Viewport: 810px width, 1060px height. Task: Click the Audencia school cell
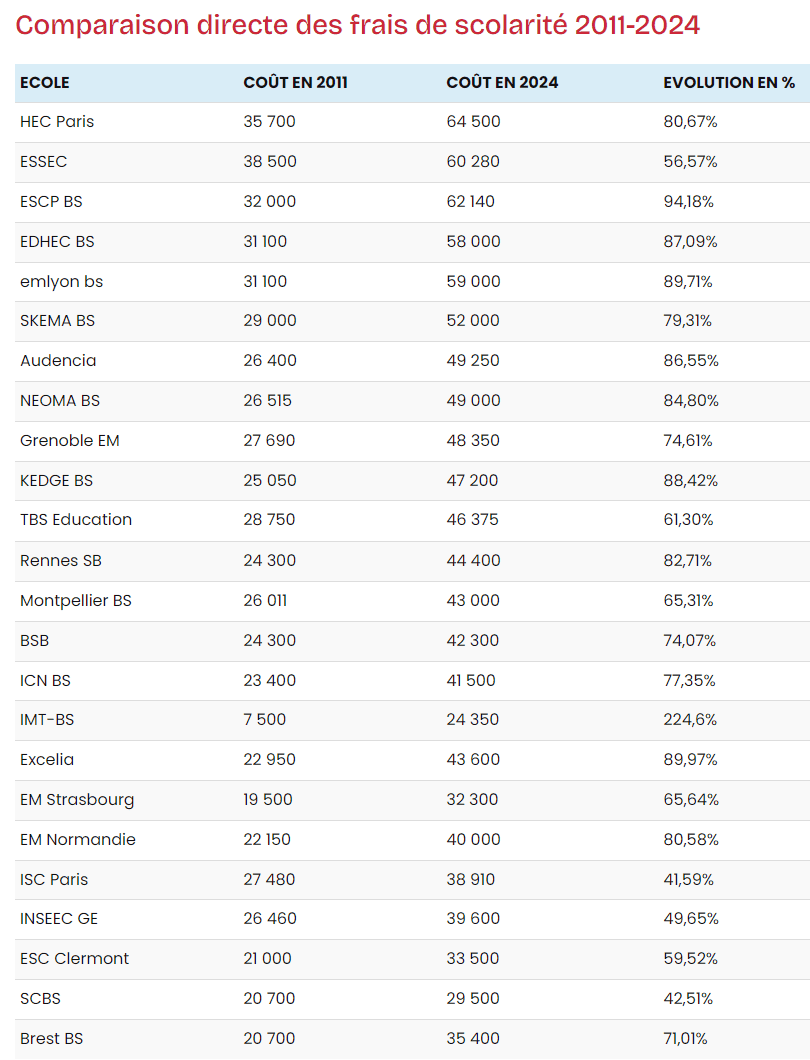58,360
